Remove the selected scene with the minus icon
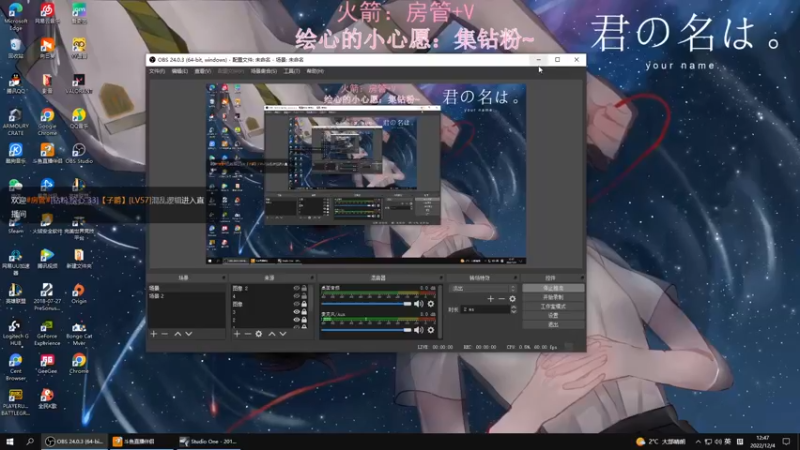Screen dimensions: 800x450 point(165,334)
